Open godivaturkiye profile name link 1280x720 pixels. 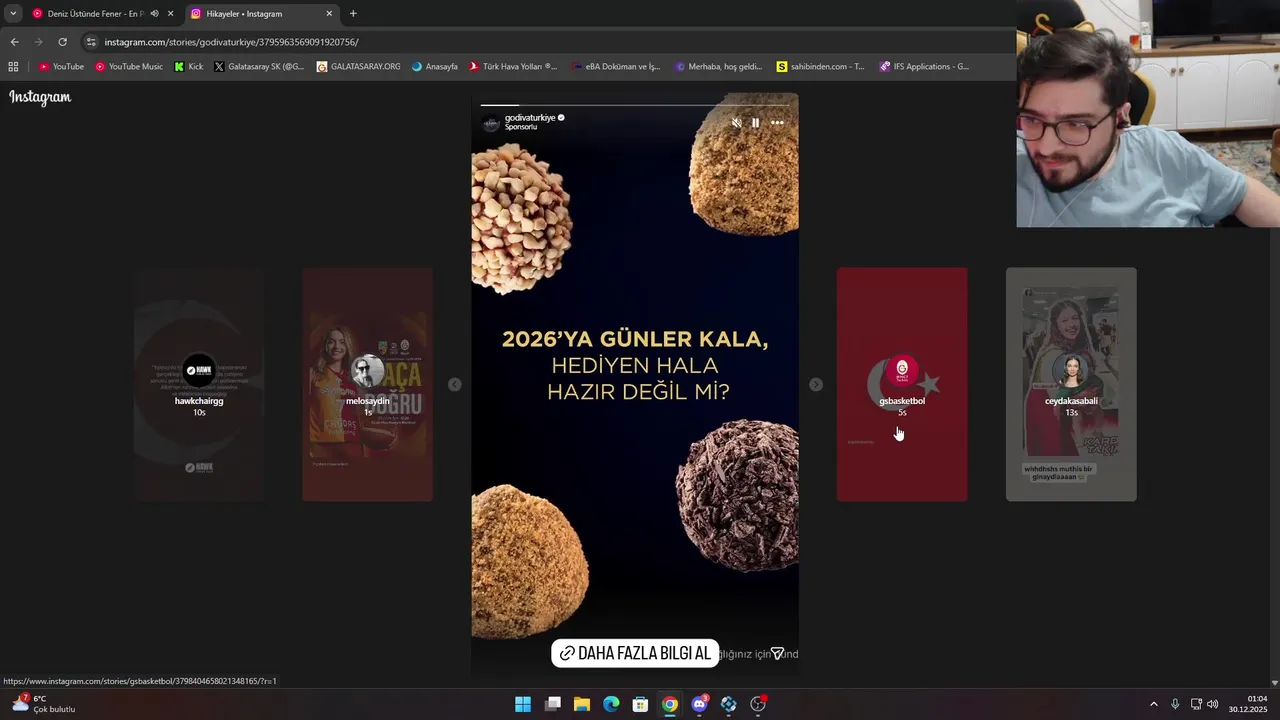pos(530,117)
